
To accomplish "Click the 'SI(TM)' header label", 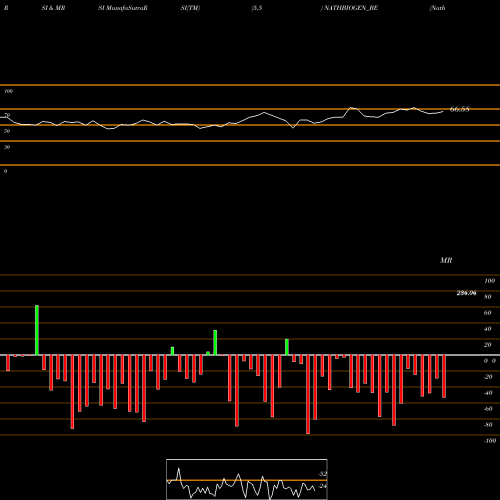I will [190, 8].
